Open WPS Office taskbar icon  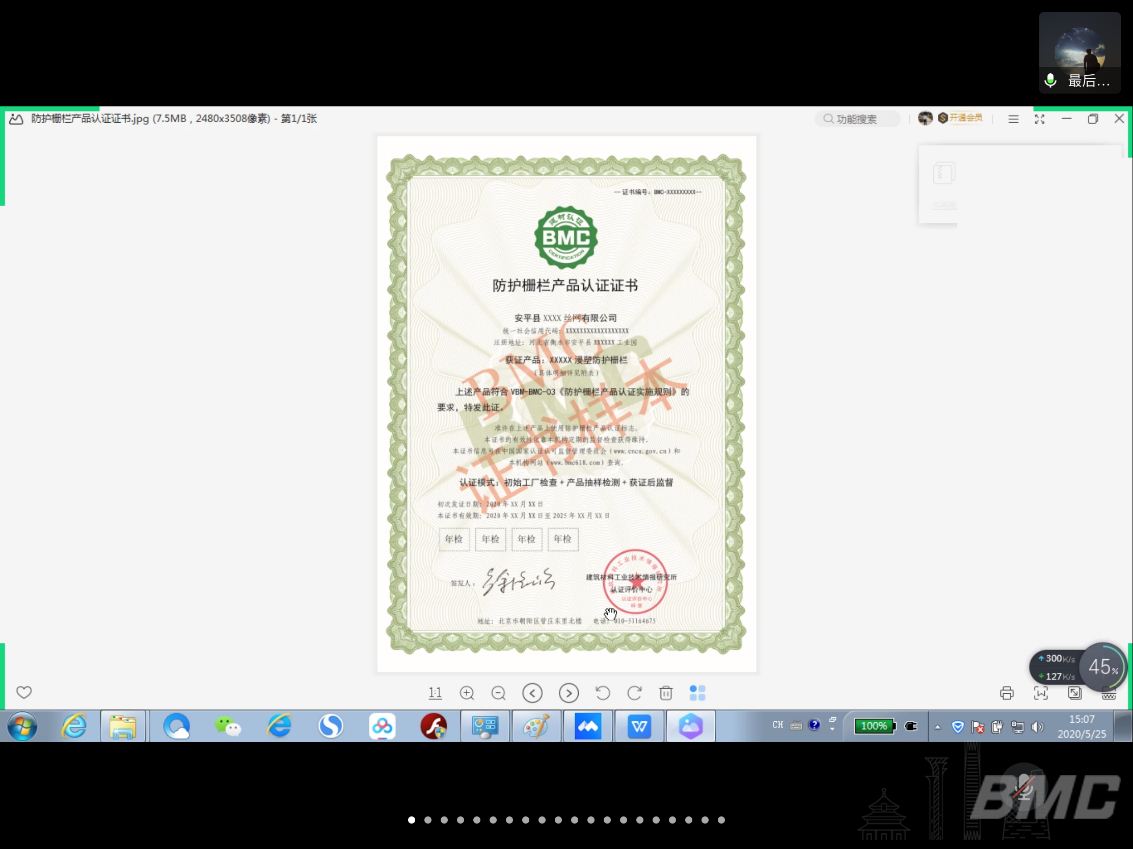tap(639, 726)
